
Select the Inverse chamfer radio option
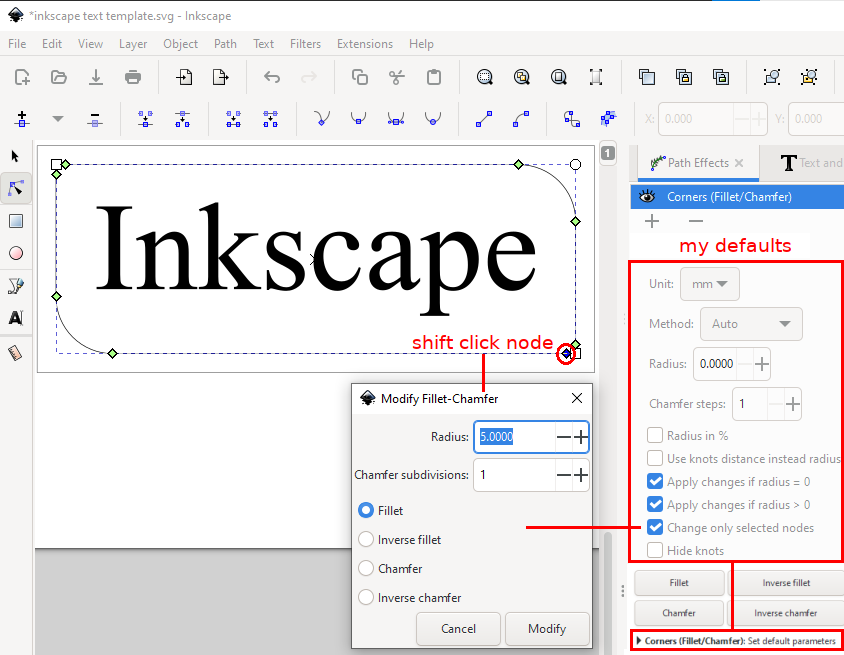tap(366, 597)
